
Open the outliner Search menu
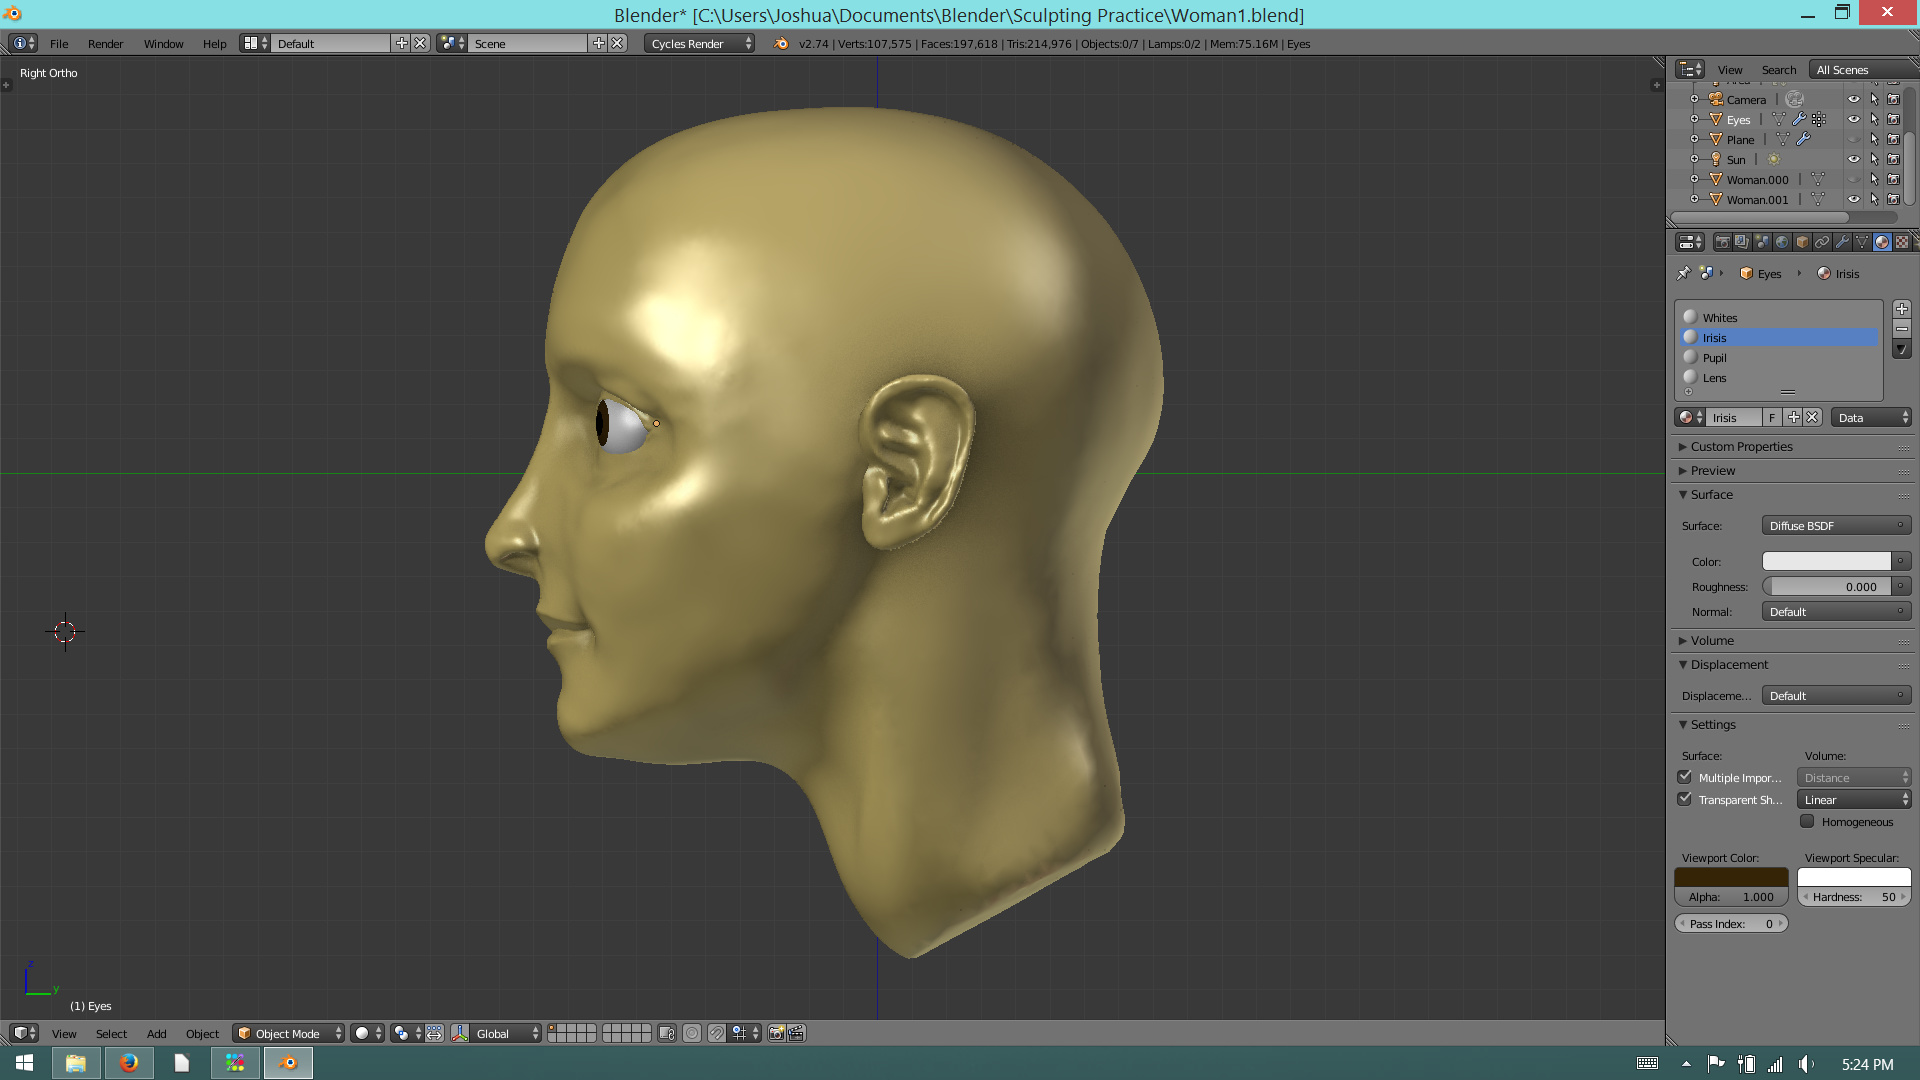click(x=1778, y=69)
